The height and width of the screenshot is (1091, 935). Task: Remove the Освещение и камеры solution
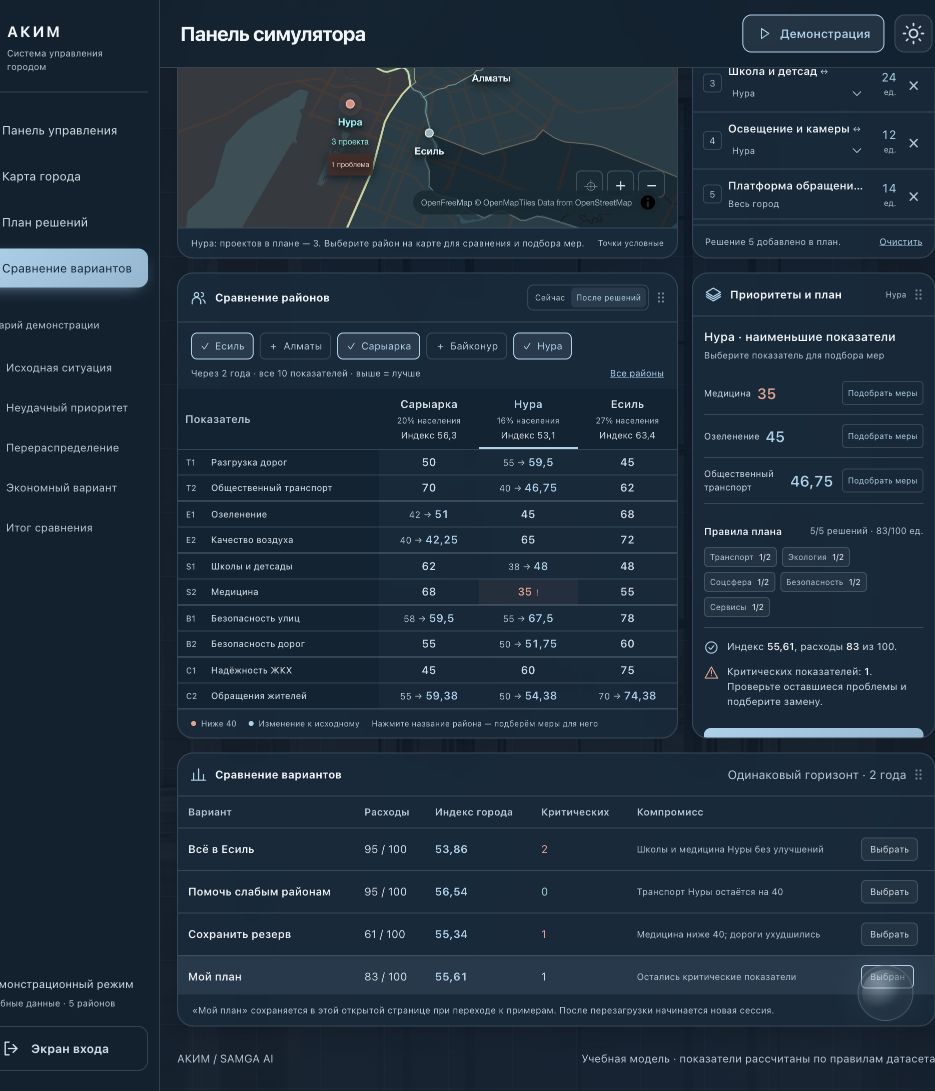913,143
